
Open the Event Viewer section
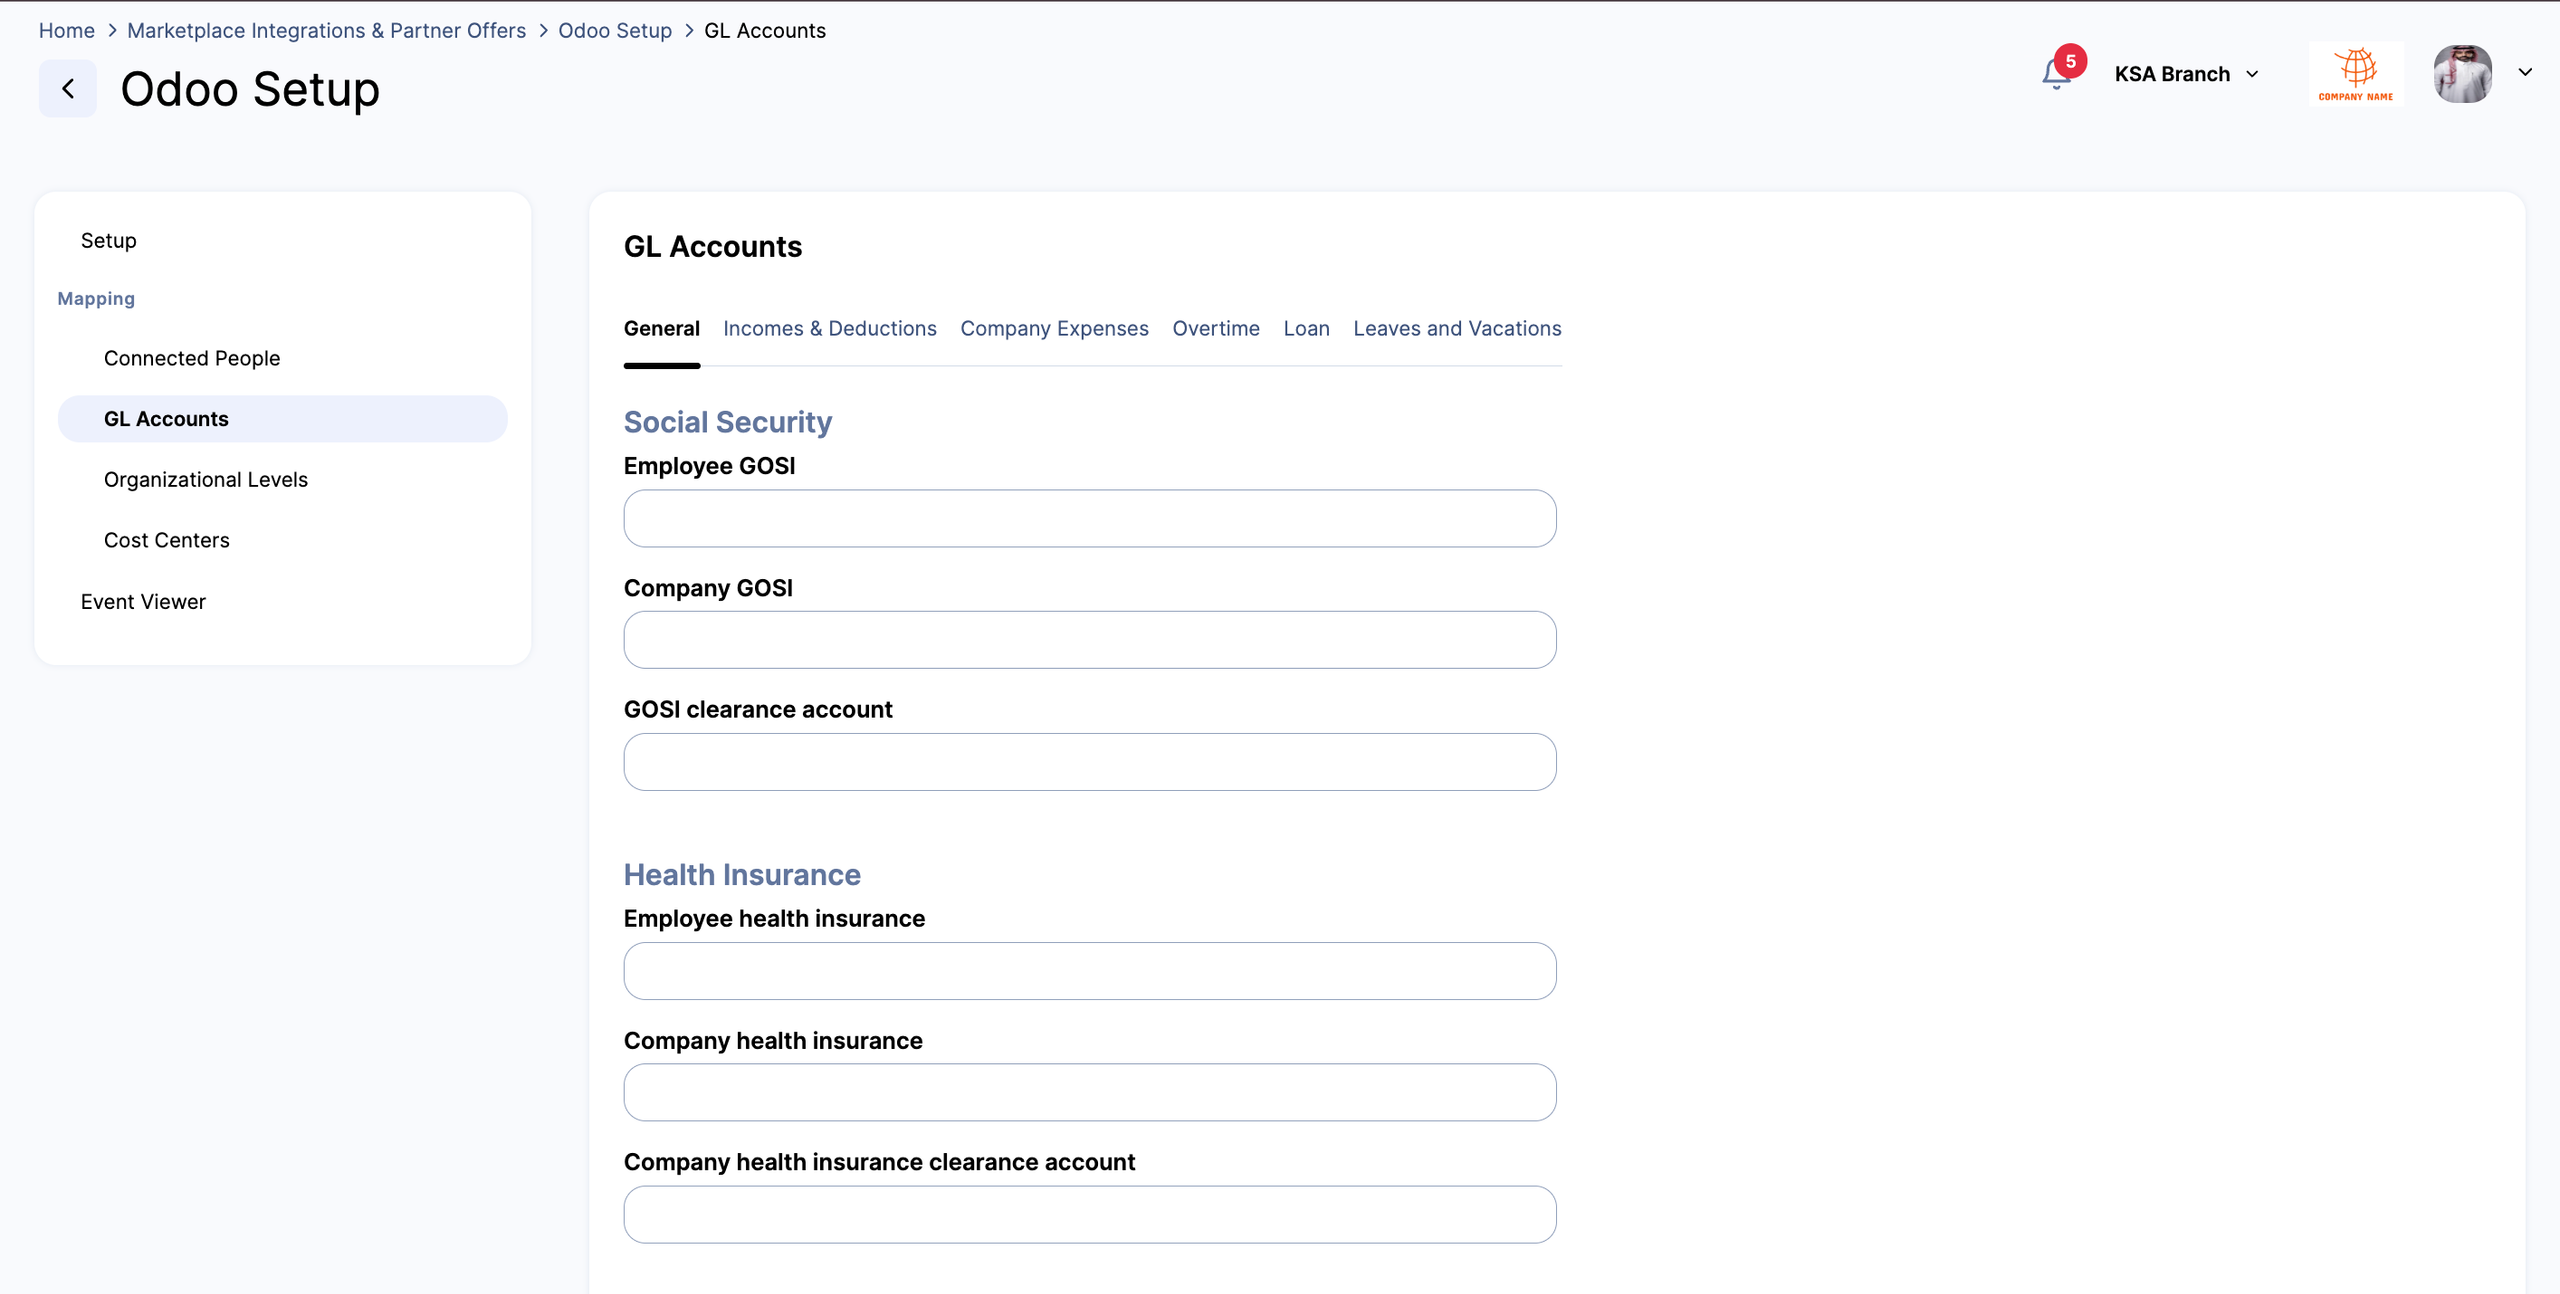[x=143, y=602]
